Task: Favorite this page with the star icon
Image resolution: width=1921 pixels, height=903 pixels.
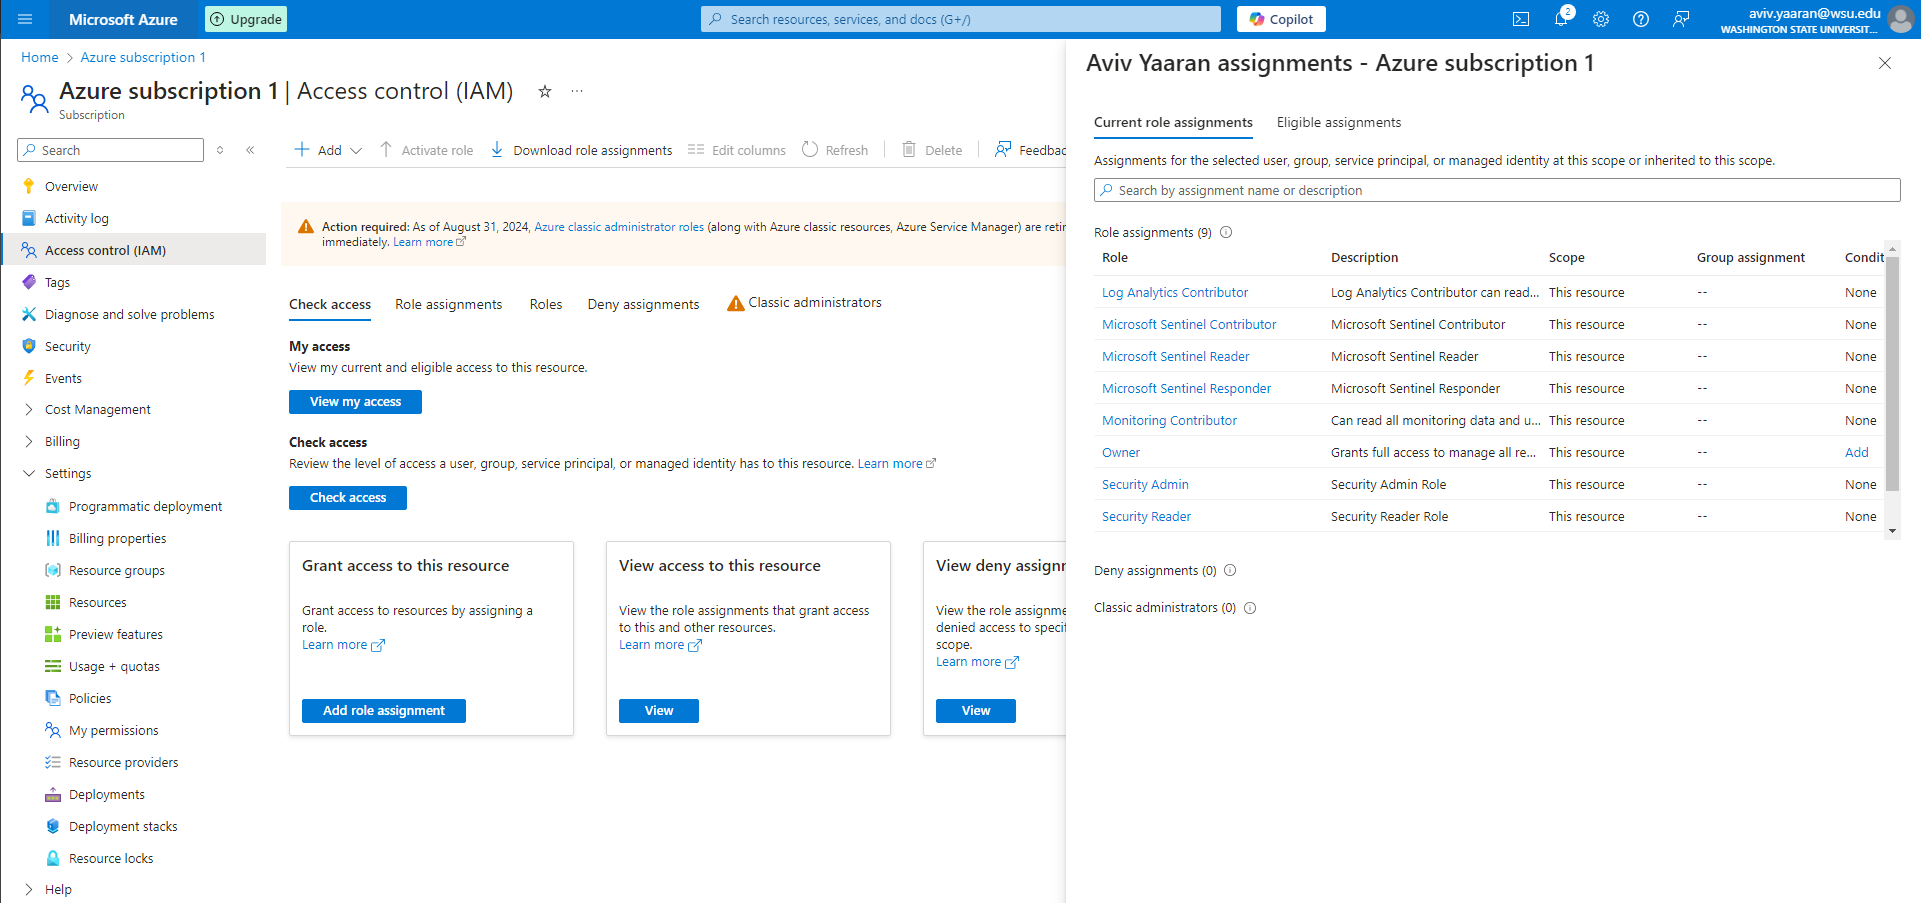Action: tap(545, 91)
